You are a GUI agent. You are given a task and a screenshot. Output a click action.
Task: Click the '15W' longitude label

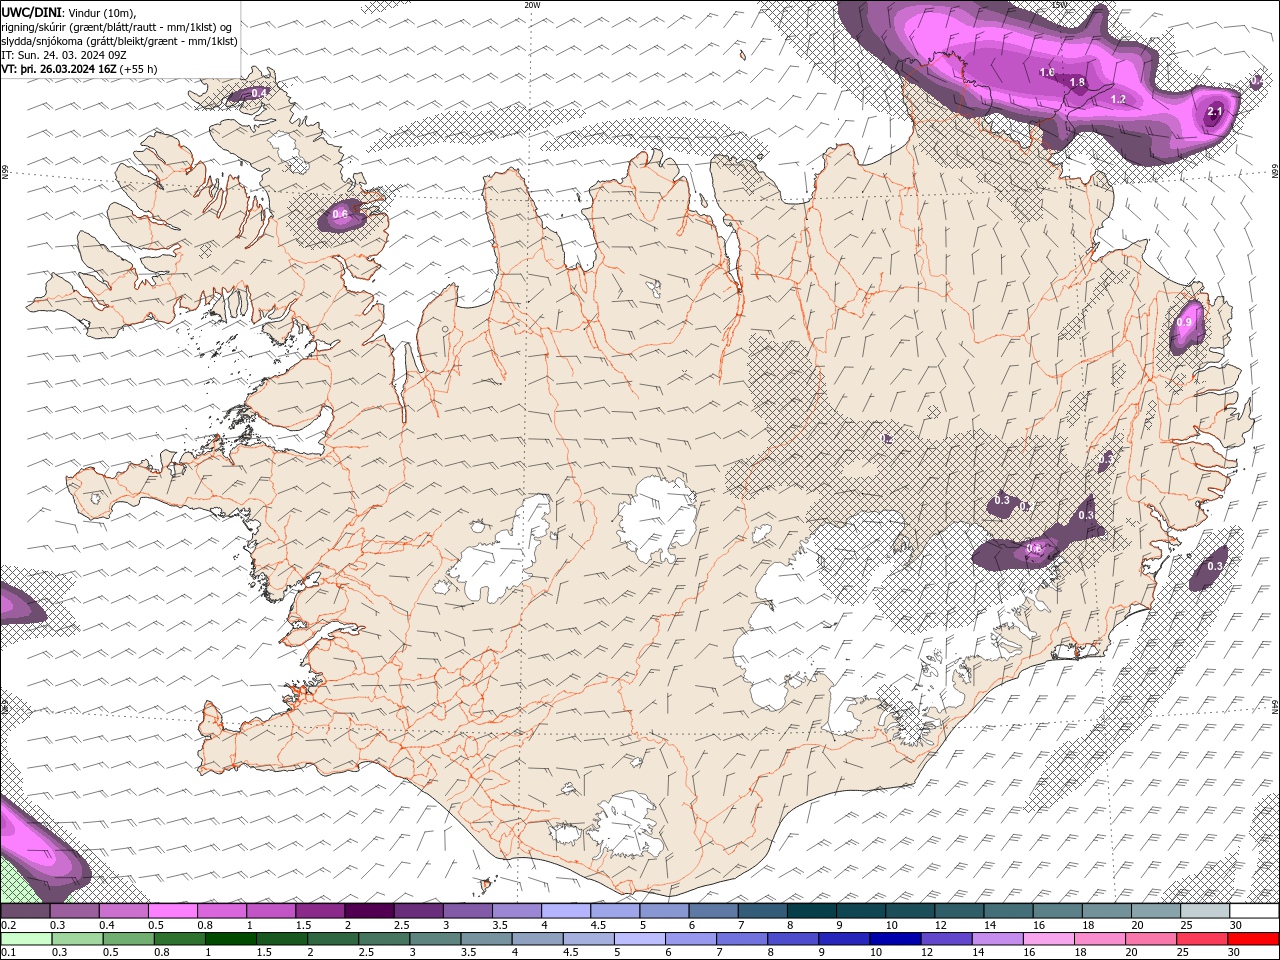click(1058, 5)
